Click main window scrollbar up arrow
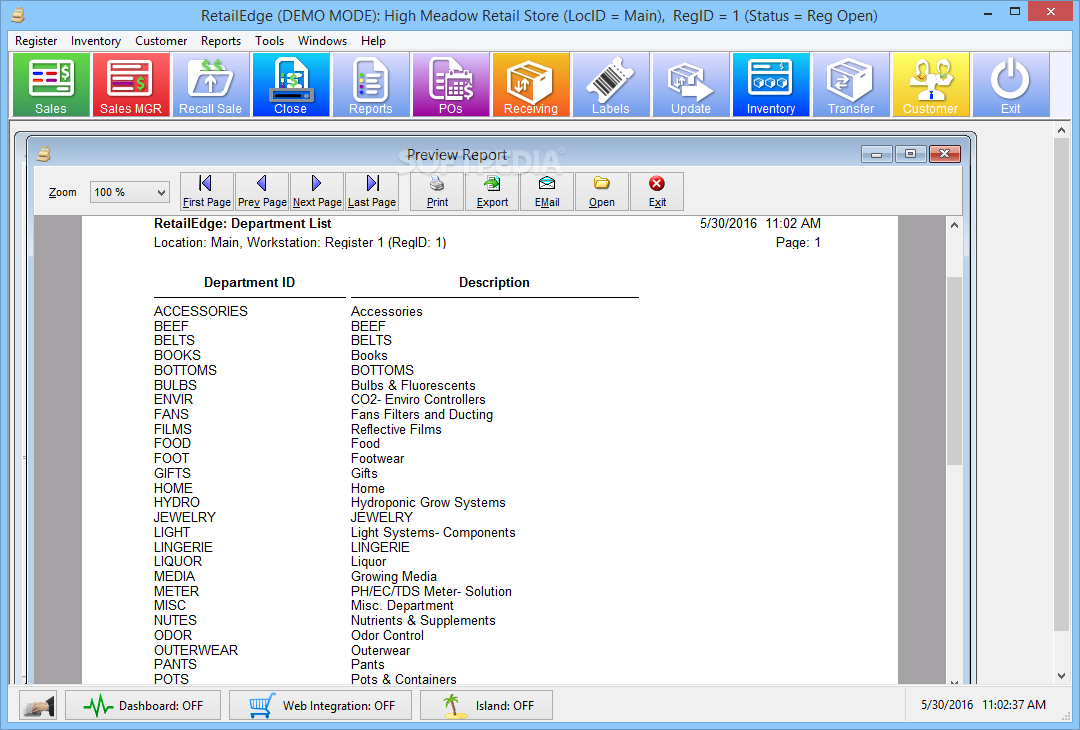The height and width of the screenshot is (730, 1080). 1061,130
